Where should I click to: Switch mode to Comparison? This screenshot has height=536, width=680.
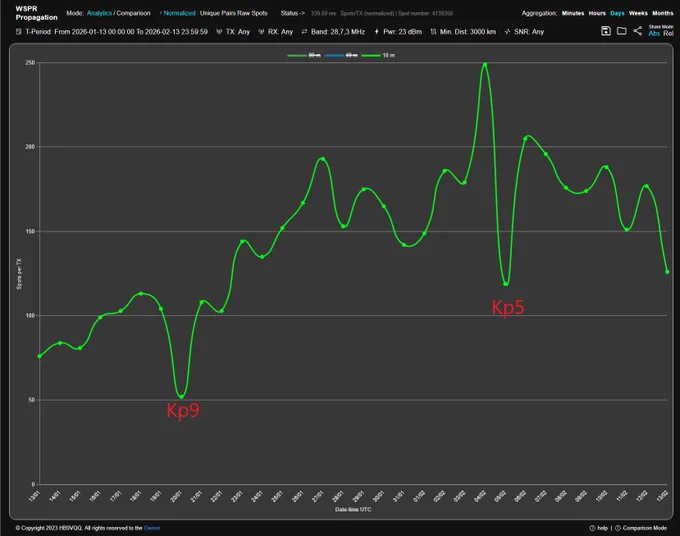pyautogui.click(x=133, y=13)
